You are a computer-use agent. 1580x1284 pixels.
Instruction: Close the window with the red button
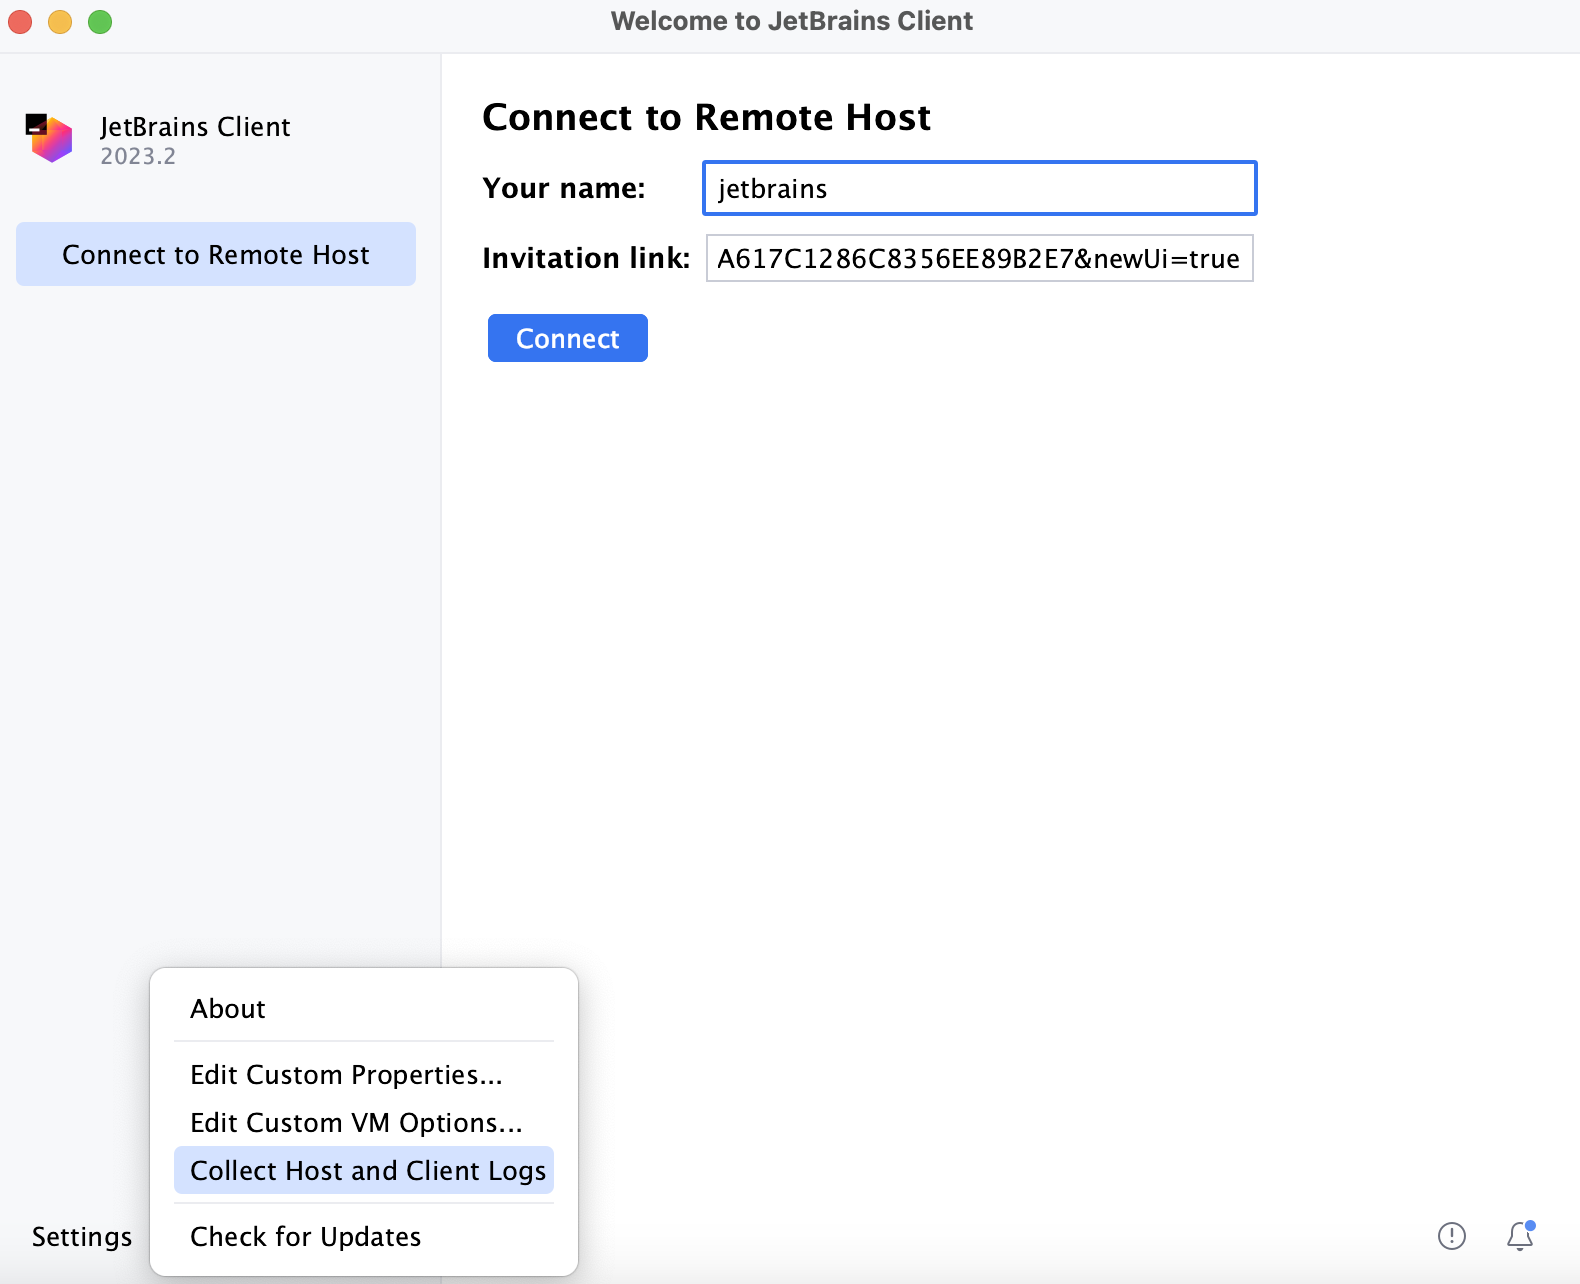[x=20, y=21]
